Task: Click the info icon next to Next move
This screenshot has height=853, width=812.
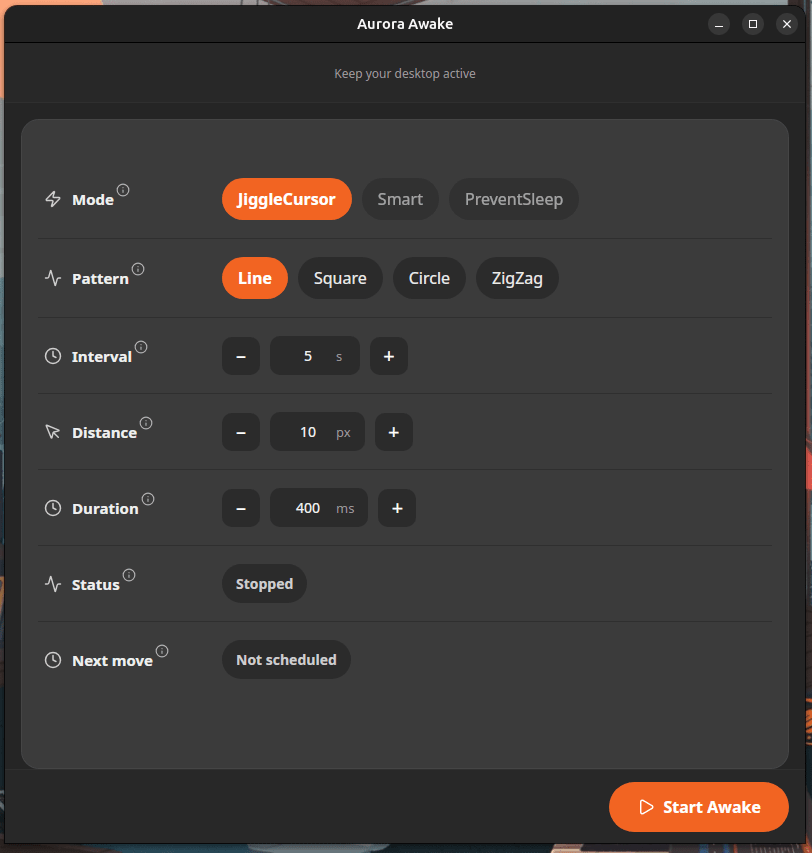Action: click(162, 651)
